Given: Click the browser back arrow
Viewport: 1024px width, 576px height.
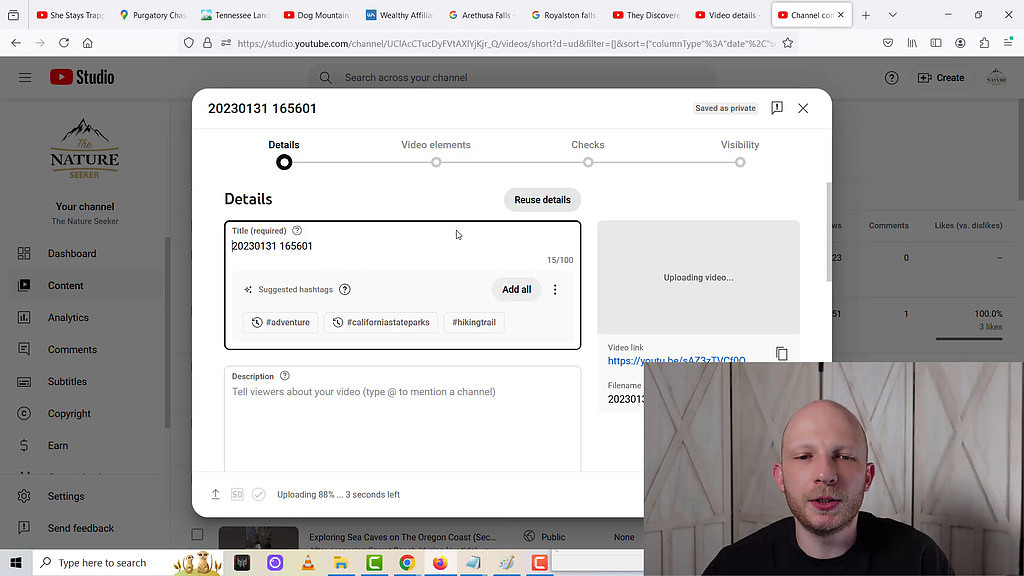Looking at the screenshot, I should [16, 43].
